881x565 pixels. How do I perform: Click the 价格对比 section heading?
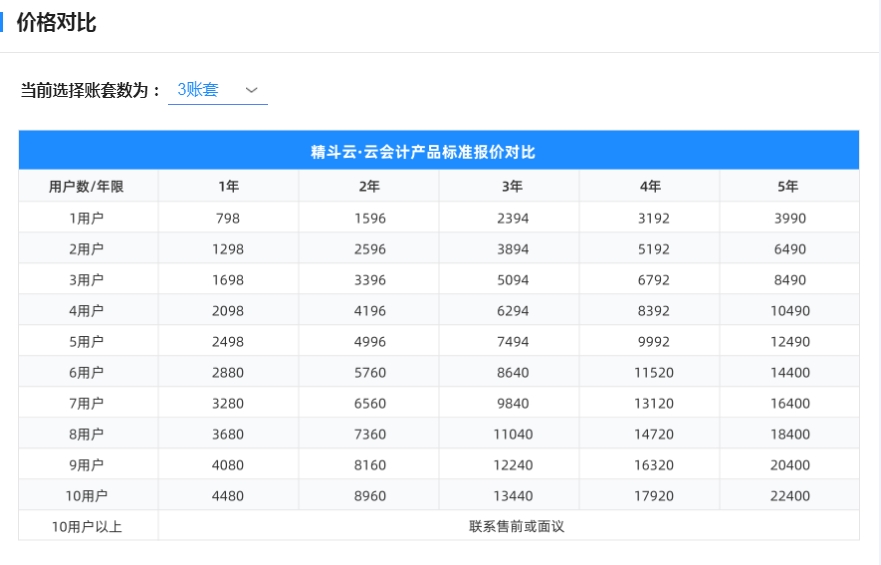click(56, 23)
